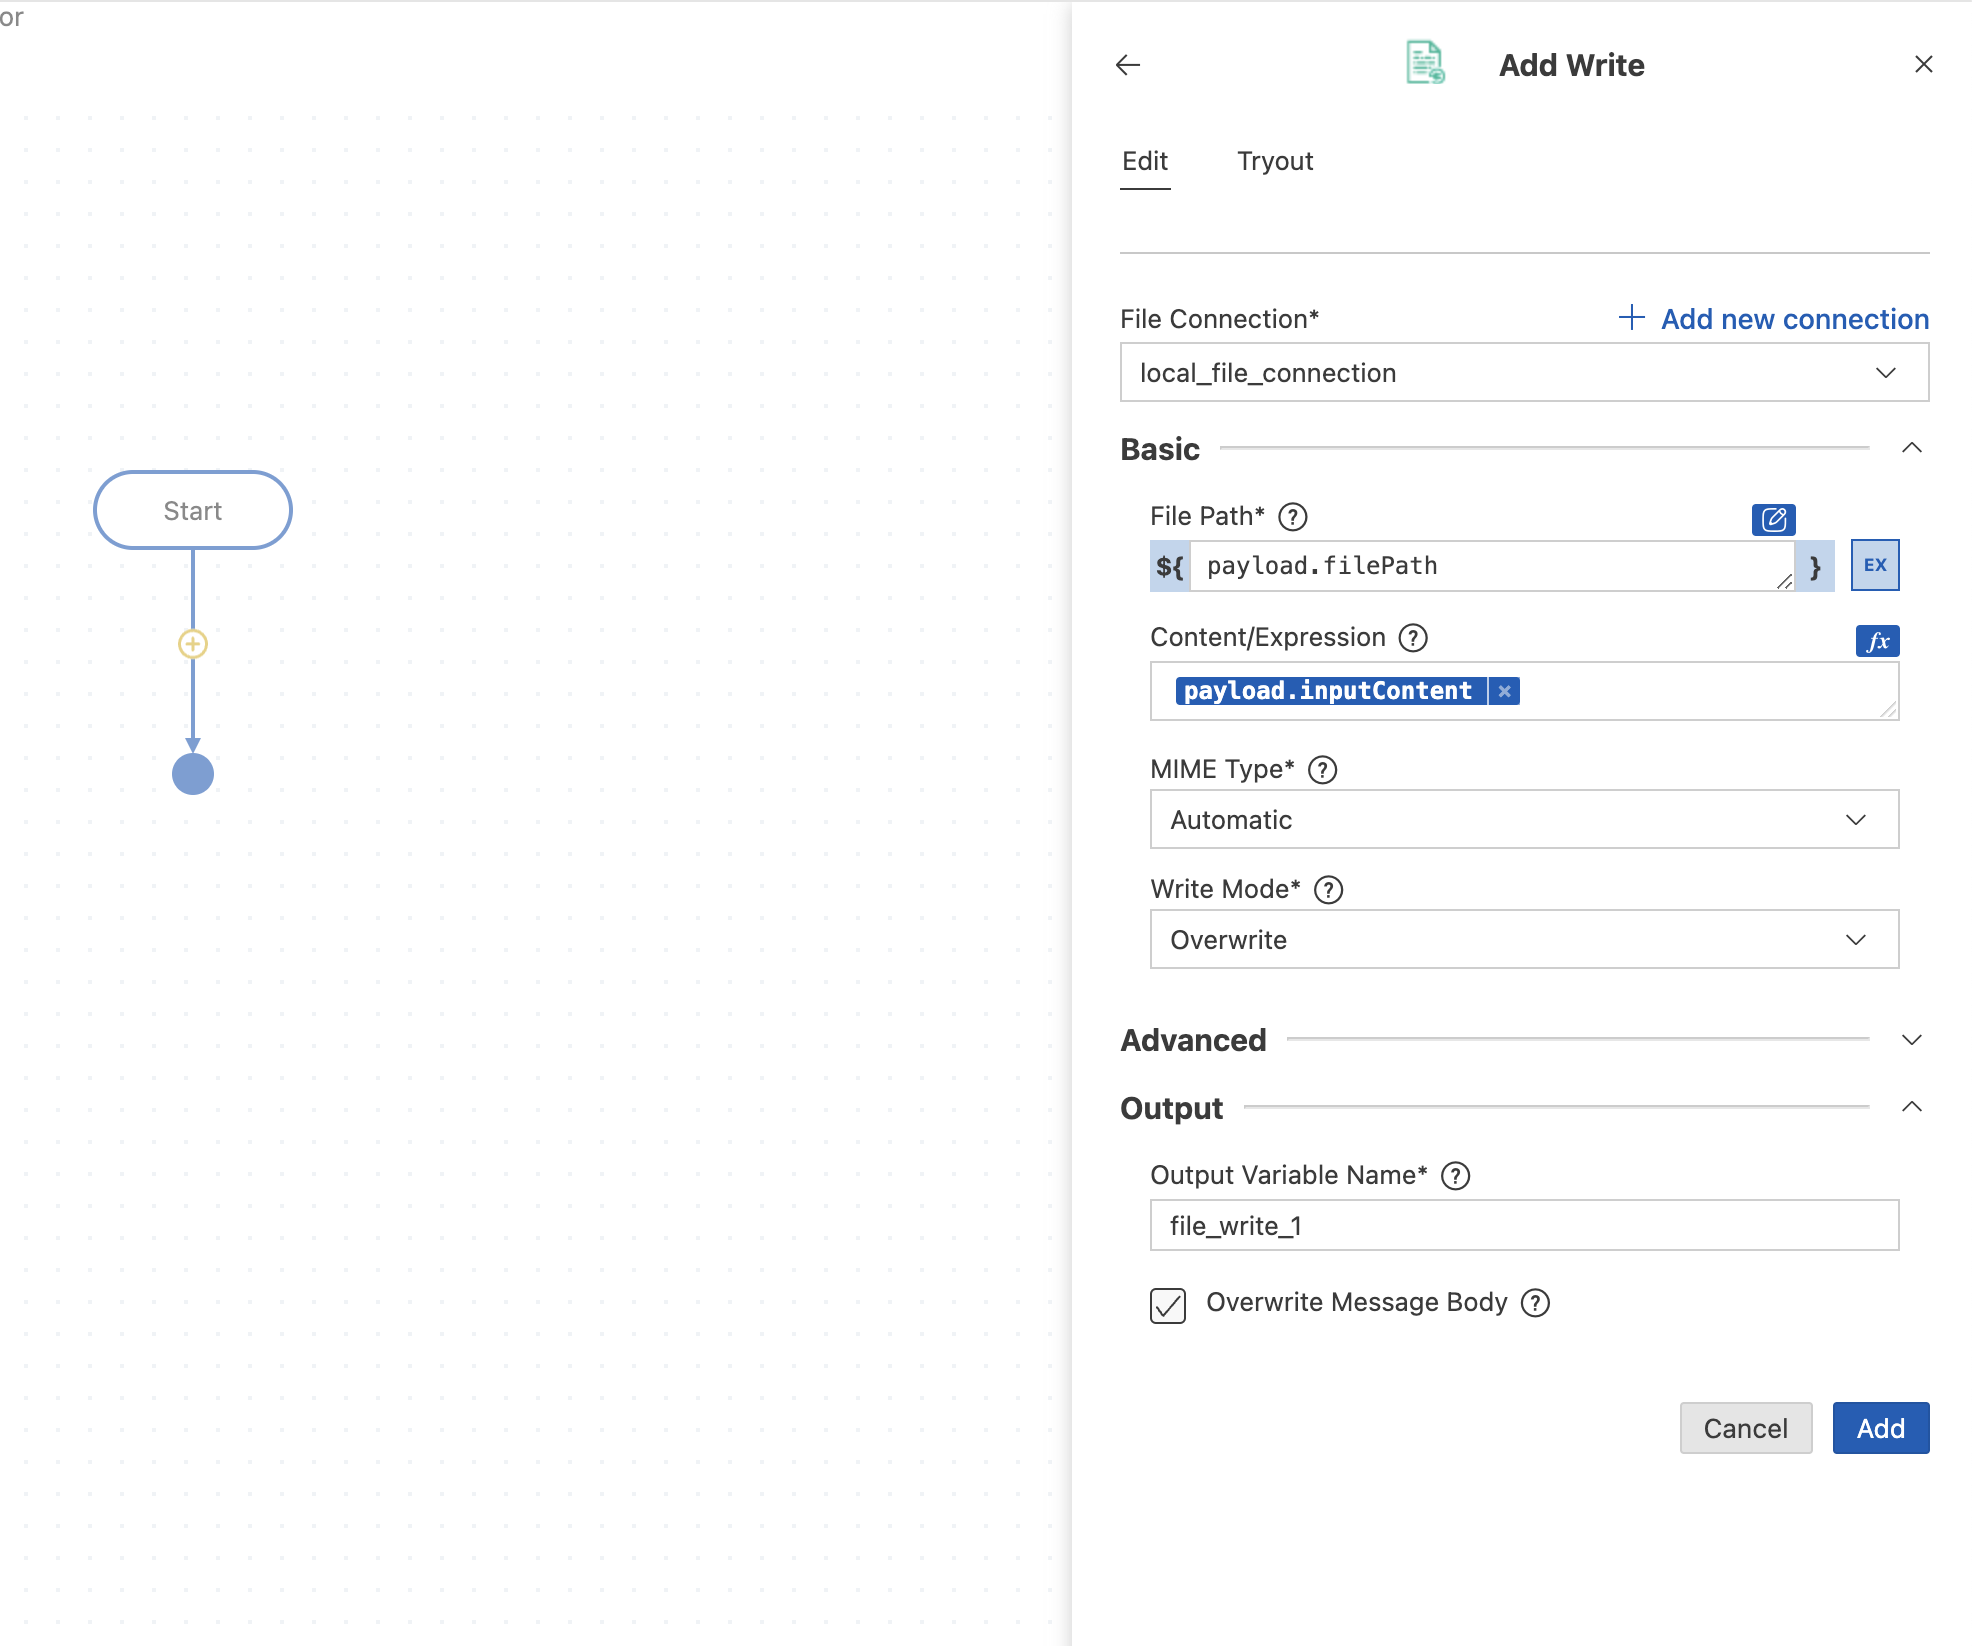Open the MIME Type Automatic dropdown
1972x1646 pixels.
(x=1524, y=820)
